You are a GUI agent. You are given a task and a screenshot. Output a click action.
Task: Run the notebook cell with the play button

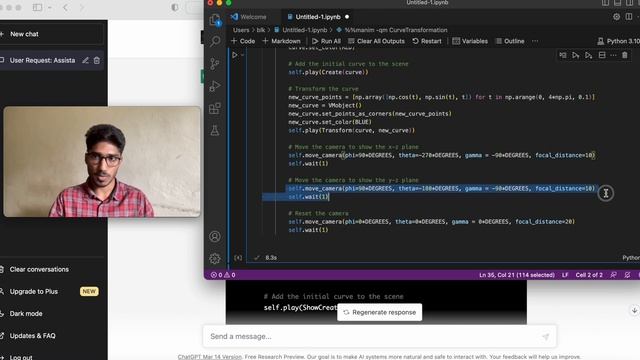235,55
